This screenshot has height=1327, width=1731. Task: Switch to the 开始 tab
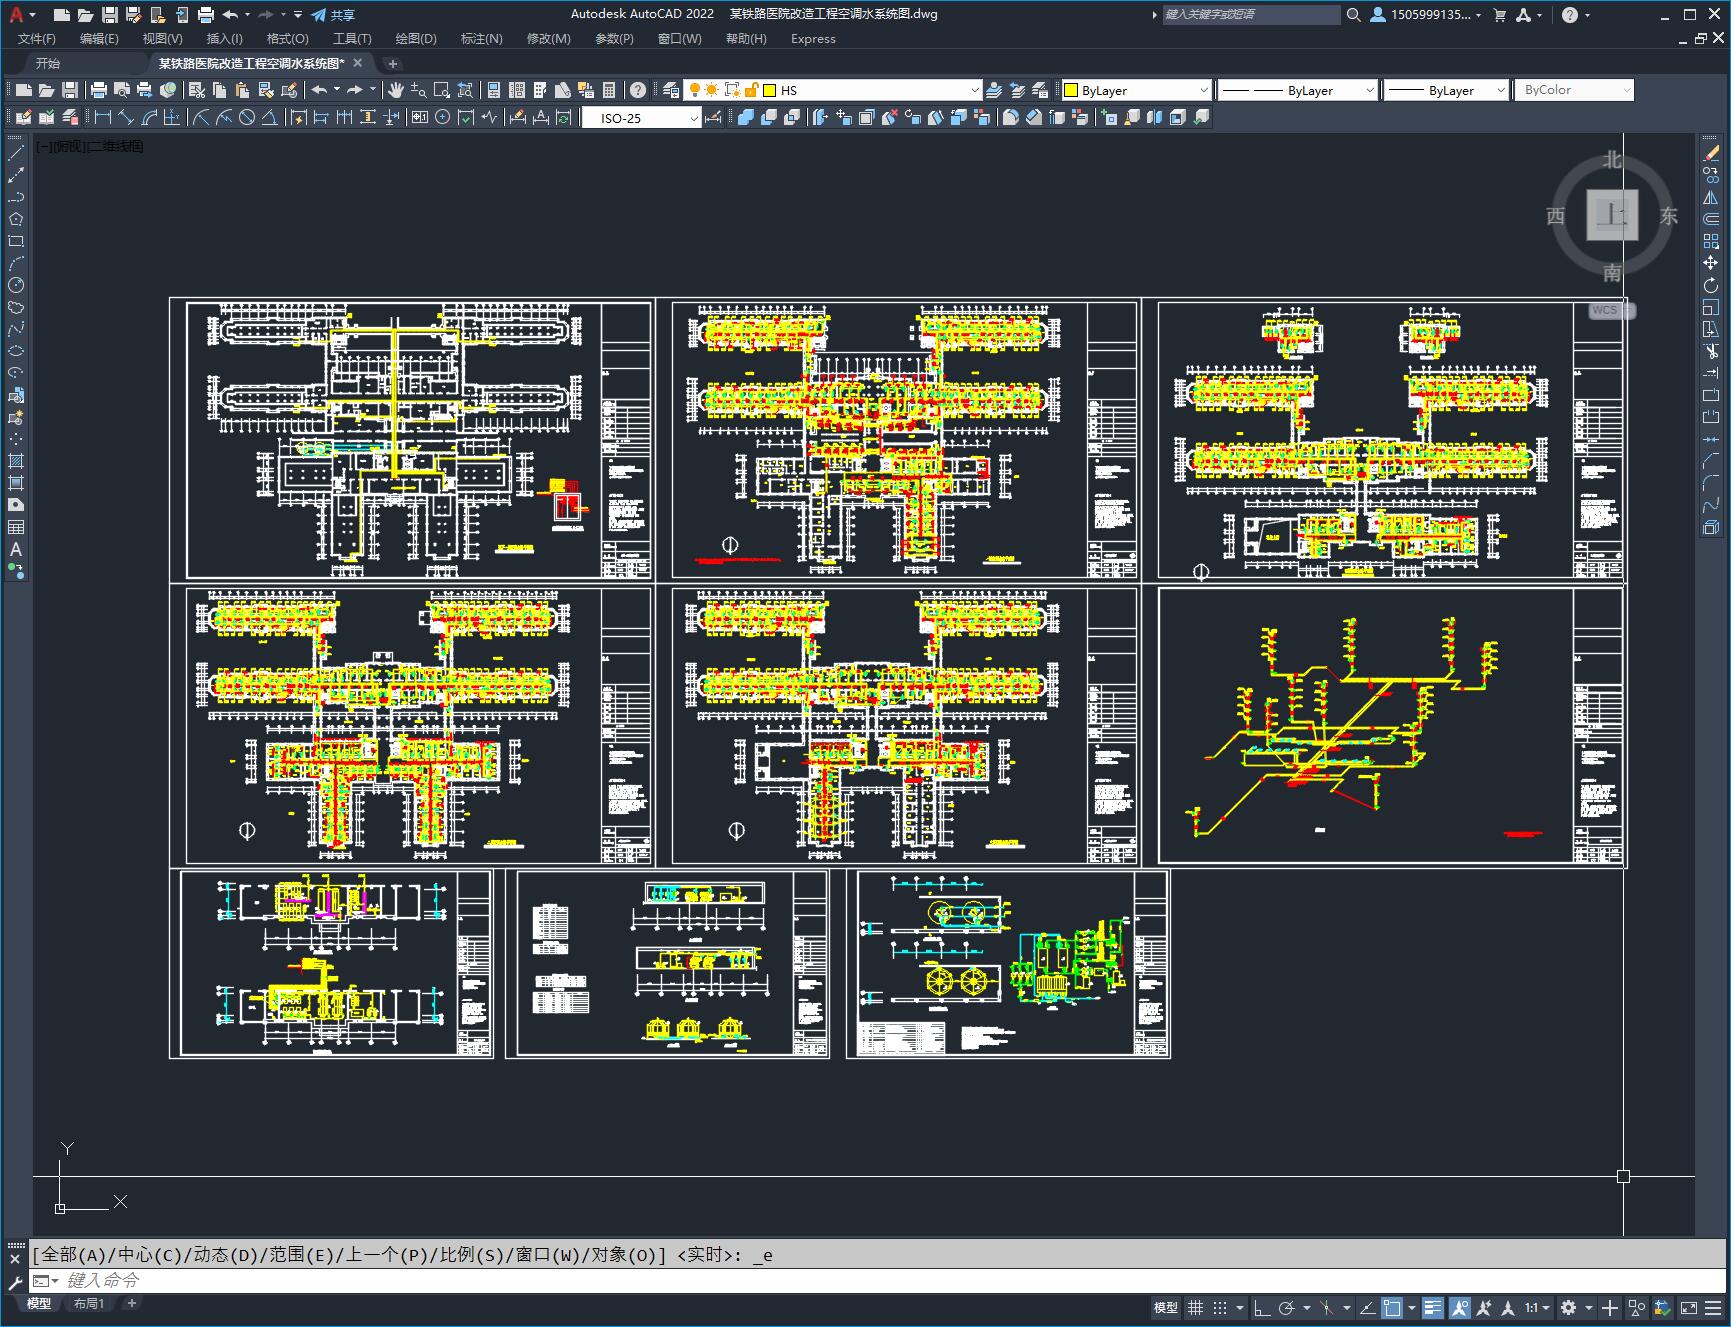(48, 63)
